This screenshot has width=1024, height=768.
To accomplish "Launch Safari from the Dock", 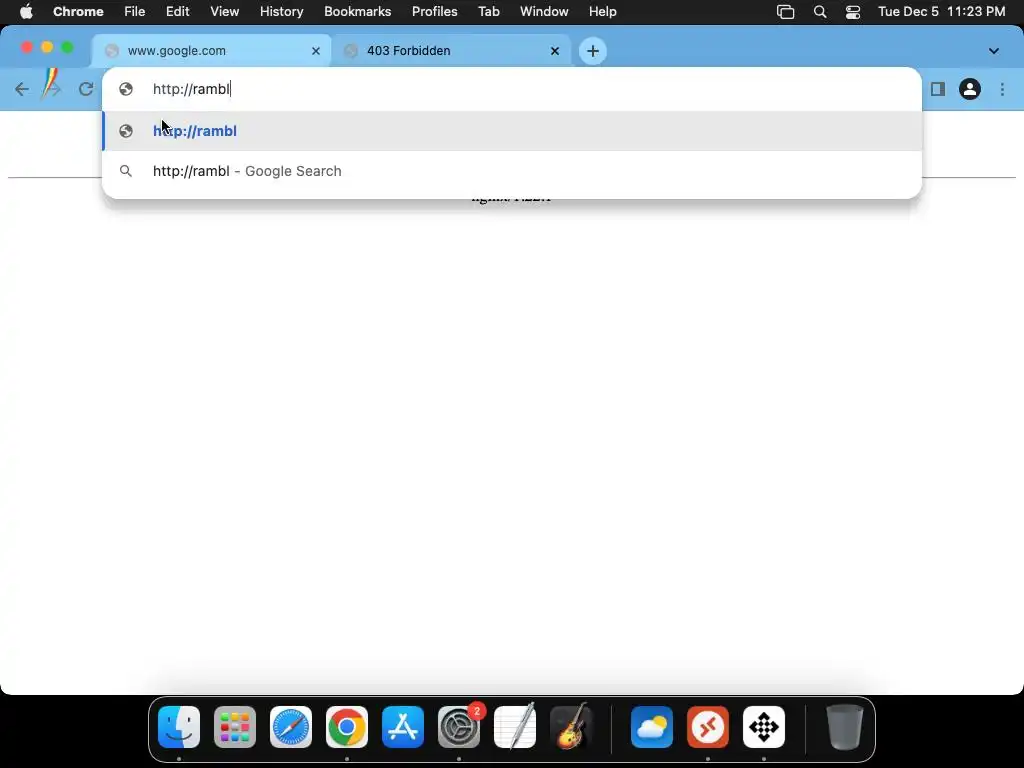I will pyautogui.click(x=291, y=727).
